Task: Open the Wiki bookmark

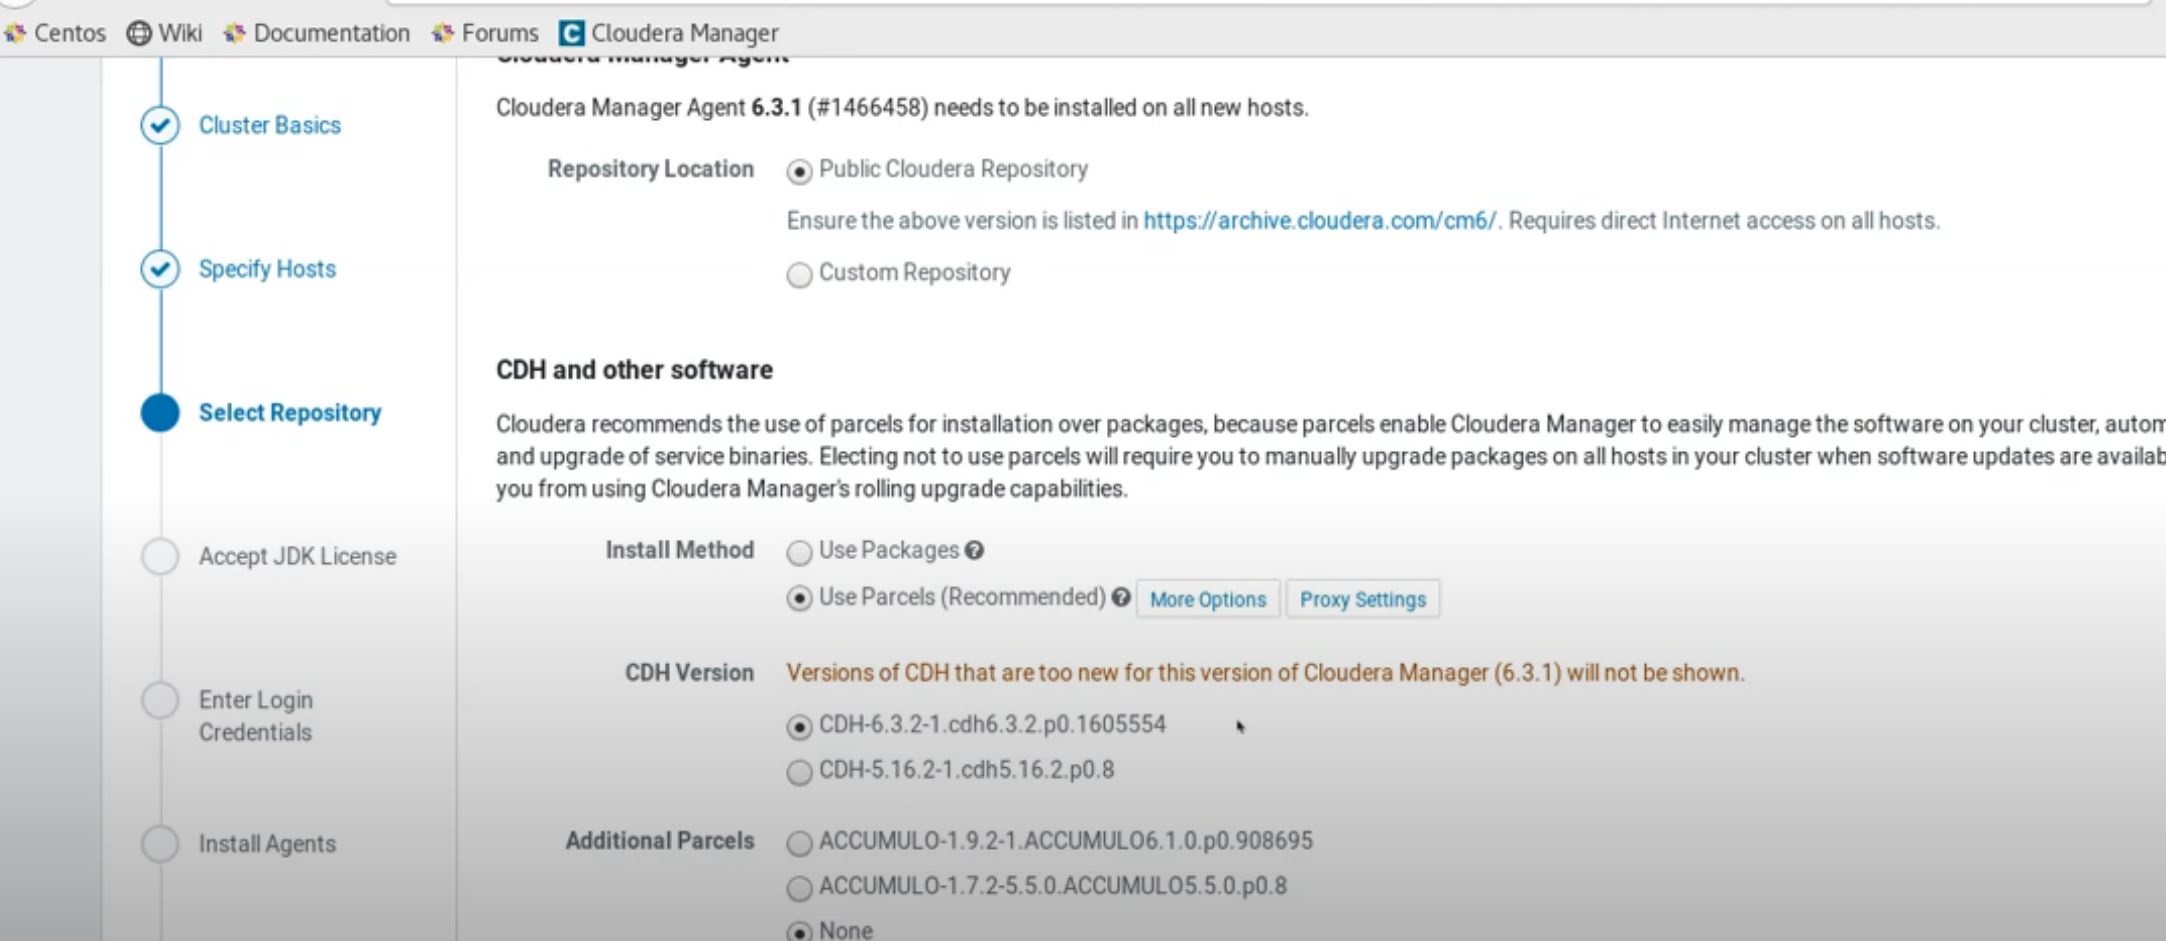Action: [x=164, y=33]
